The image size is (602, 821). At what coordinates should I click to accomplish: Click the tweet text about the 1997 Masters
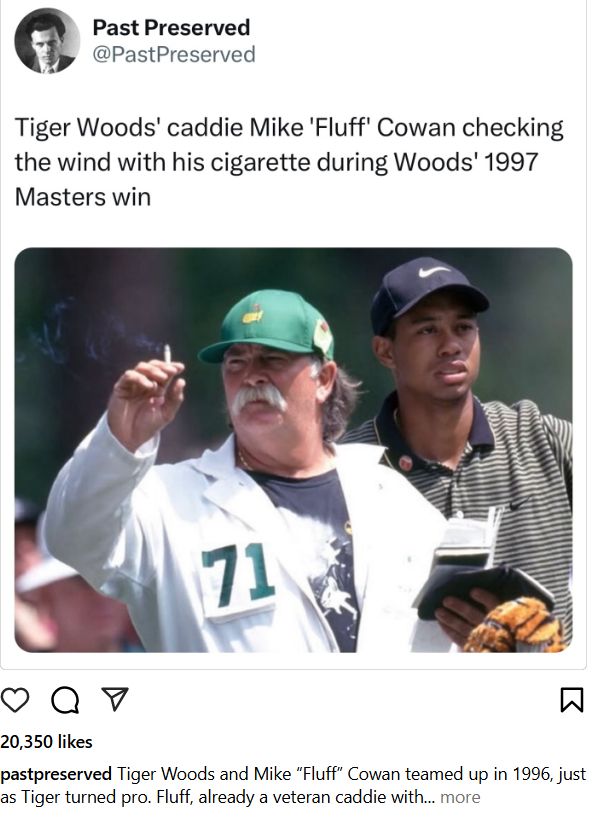289,162
